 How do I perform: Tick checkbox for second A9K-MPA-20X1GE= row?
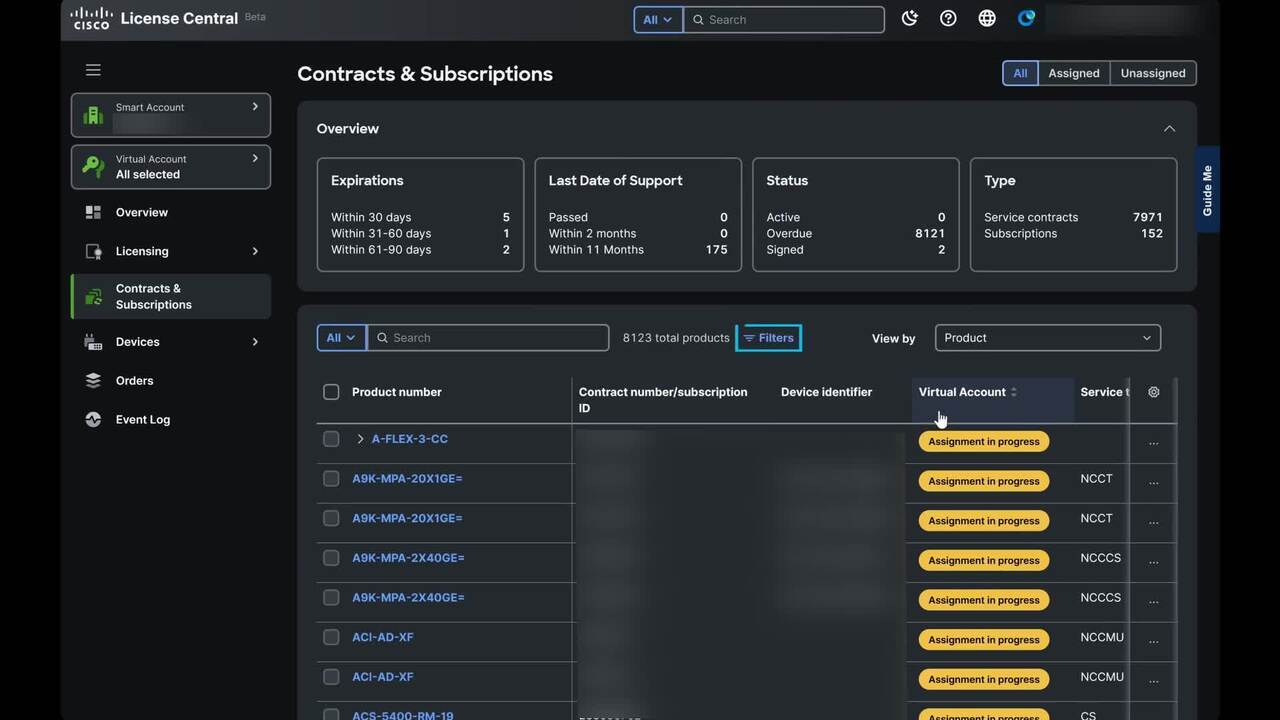point(331,518)
